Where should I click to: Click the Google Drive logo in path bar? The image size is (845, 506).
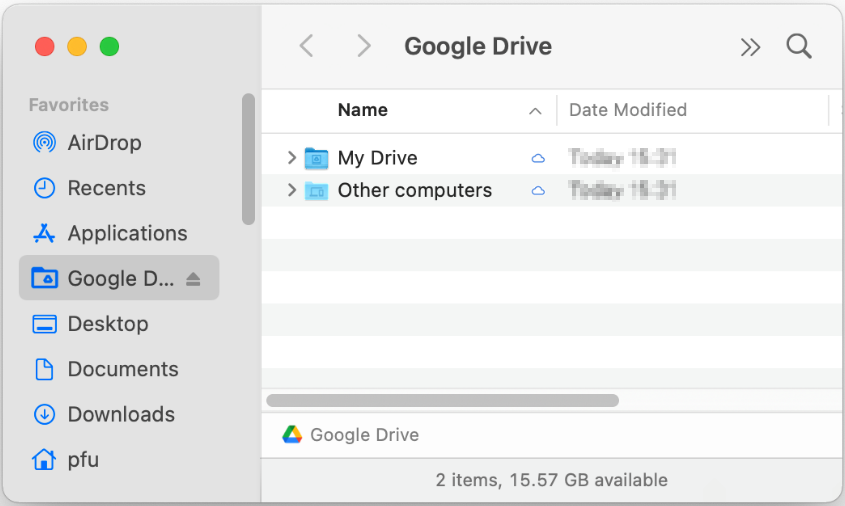pyautogui.click(x=292, y=435)
